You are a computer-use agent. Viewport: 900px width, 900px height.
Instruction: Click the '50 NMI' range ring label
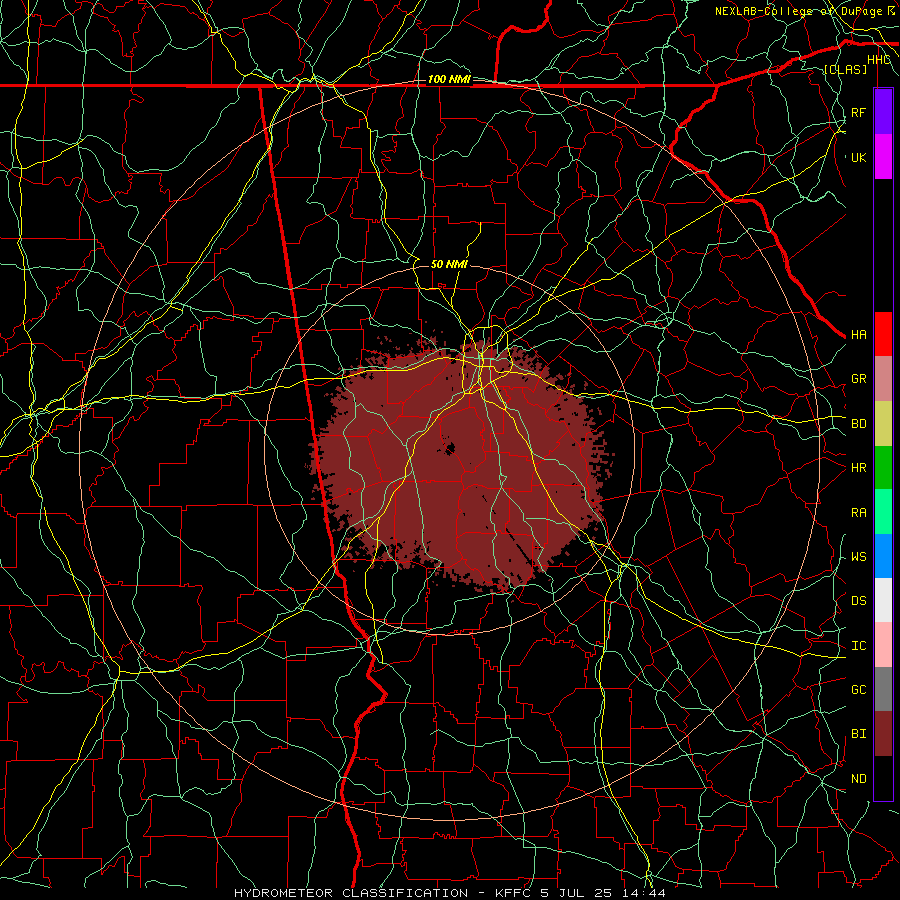pos(449,264)
